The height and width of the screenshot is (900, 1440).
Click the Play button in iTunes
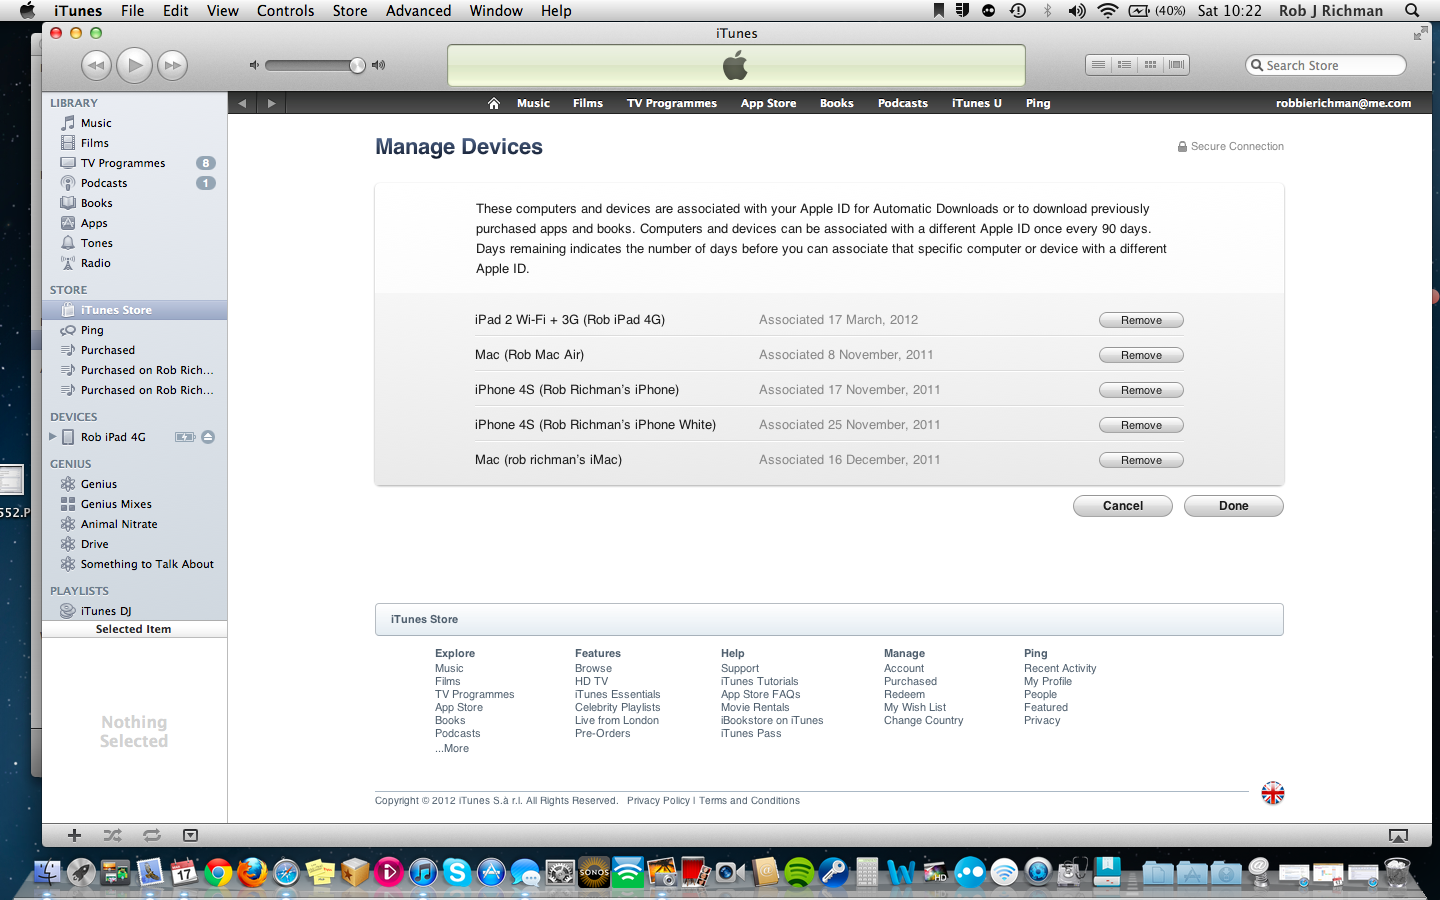(135, 66)
